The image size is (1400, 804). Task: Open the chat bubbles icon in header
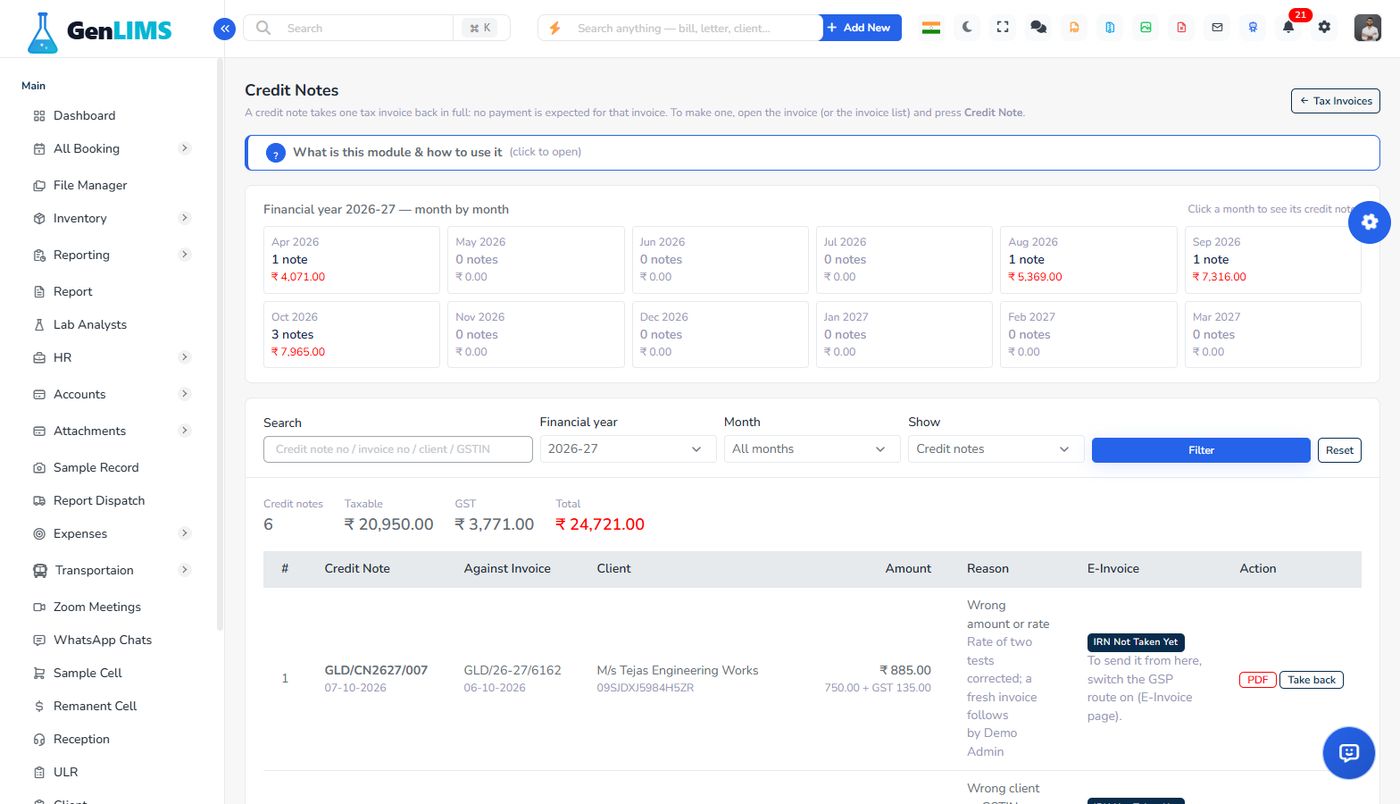1039,28
